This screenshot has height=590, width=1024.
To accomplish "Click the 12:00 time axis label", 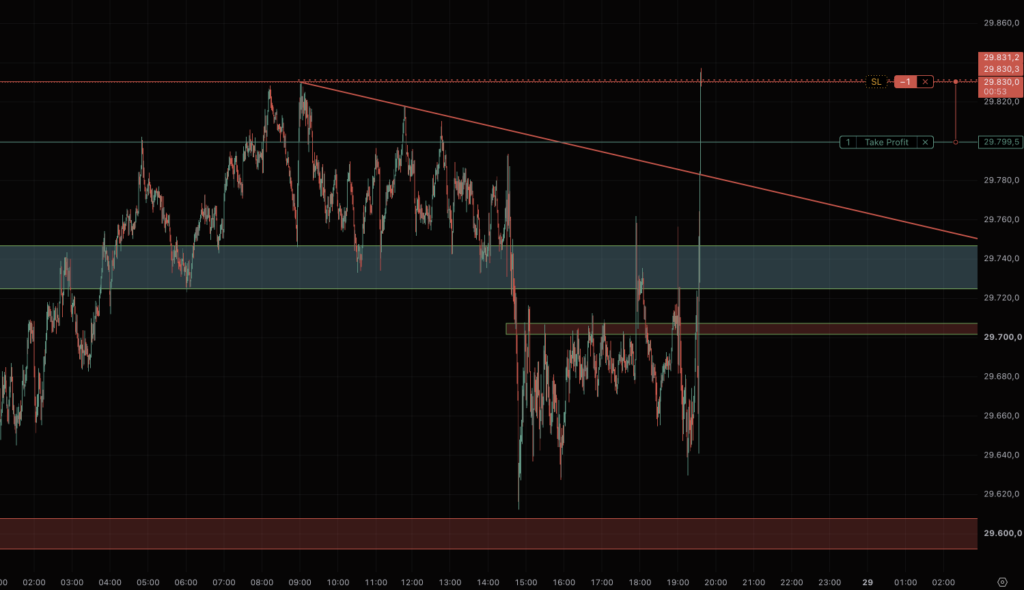I will click(x=412, y=582).
